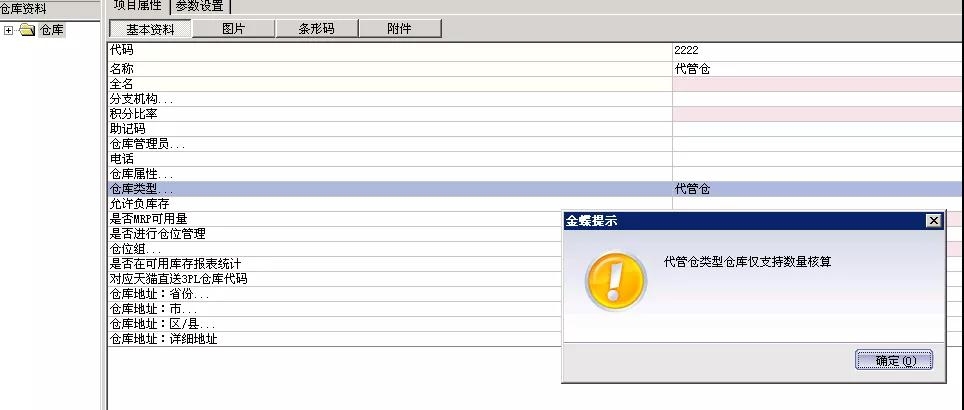Select the 仓库类型 row
Image resolution: width=964 pixels, height=410 pixels.
(x=390, y=189)
